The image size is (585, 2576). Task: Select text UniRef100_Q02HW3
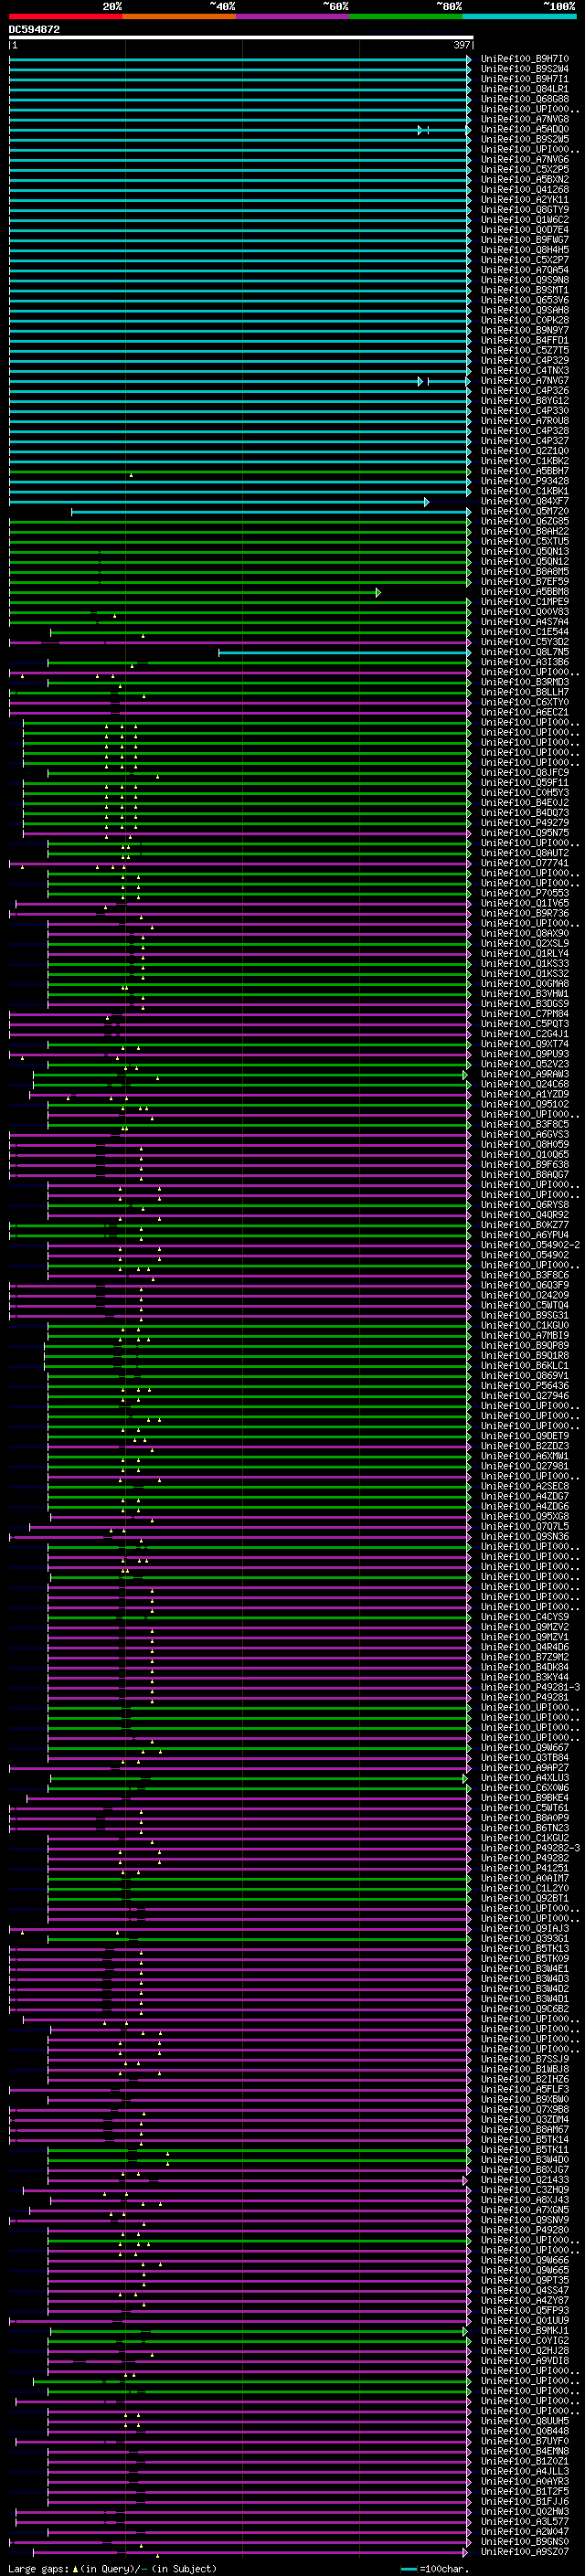[524, 2510]
